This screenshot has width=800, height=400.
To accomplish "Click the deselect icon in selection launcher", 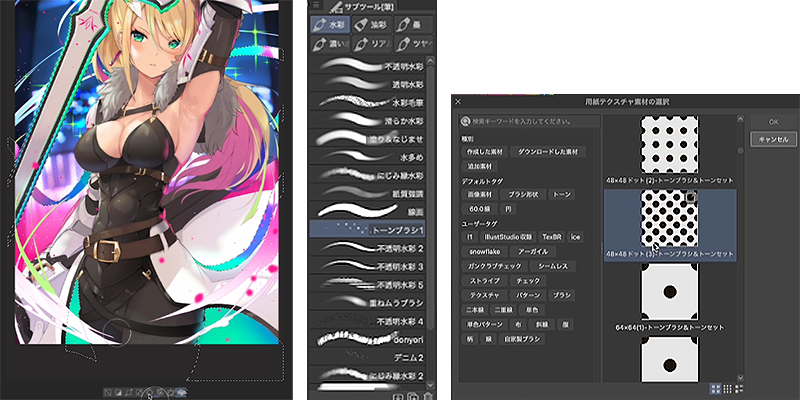I will [108, 392].
